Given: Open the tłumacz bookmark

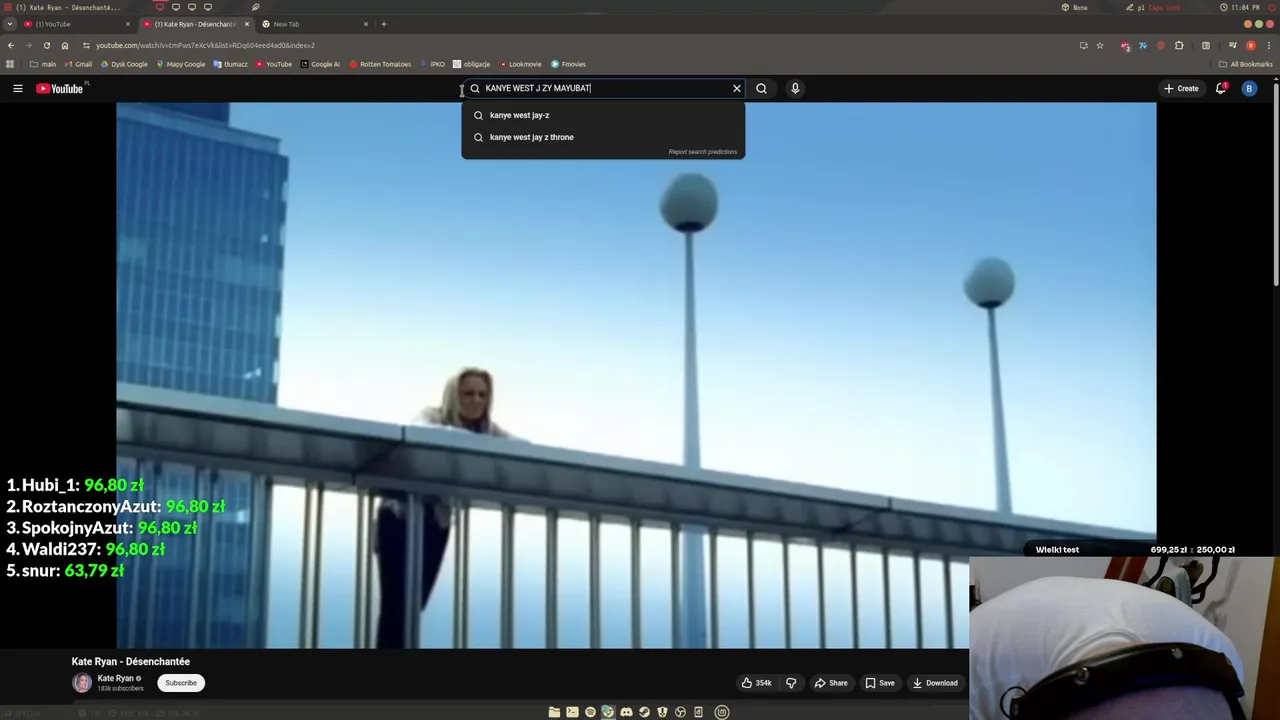Looking at the screenshot, I should pyautogui.click(x=230, y=64).
